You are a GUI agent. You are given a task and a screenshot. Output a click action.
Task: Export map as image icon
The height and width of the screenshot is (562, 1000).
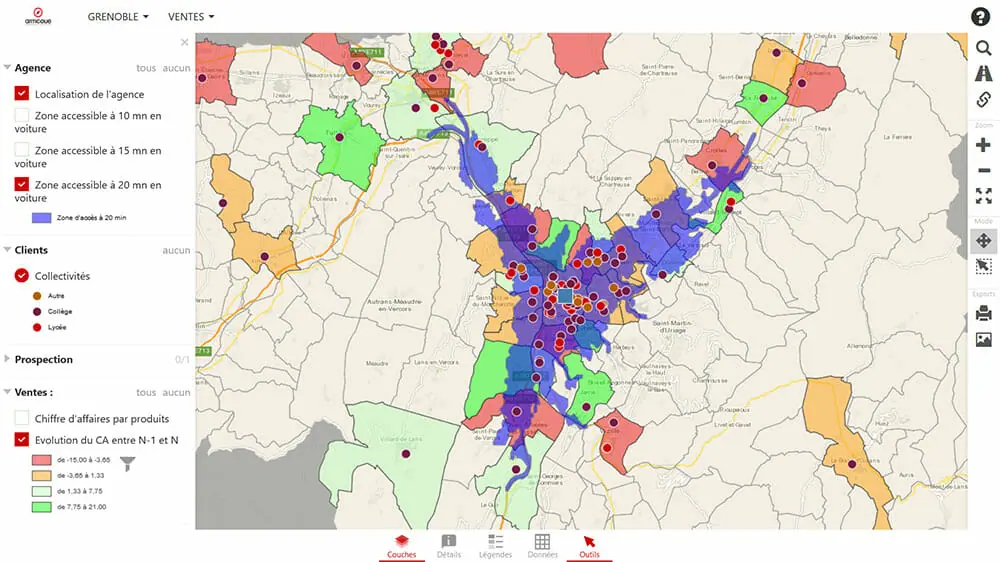point(983,340)
